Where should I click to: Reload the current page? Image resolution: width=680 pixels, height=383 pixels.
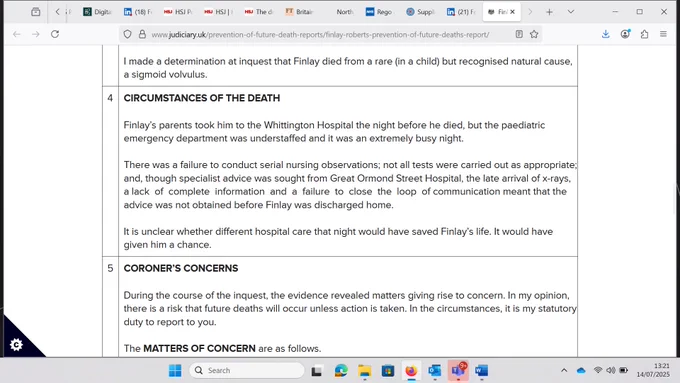[x=55, y=34]
